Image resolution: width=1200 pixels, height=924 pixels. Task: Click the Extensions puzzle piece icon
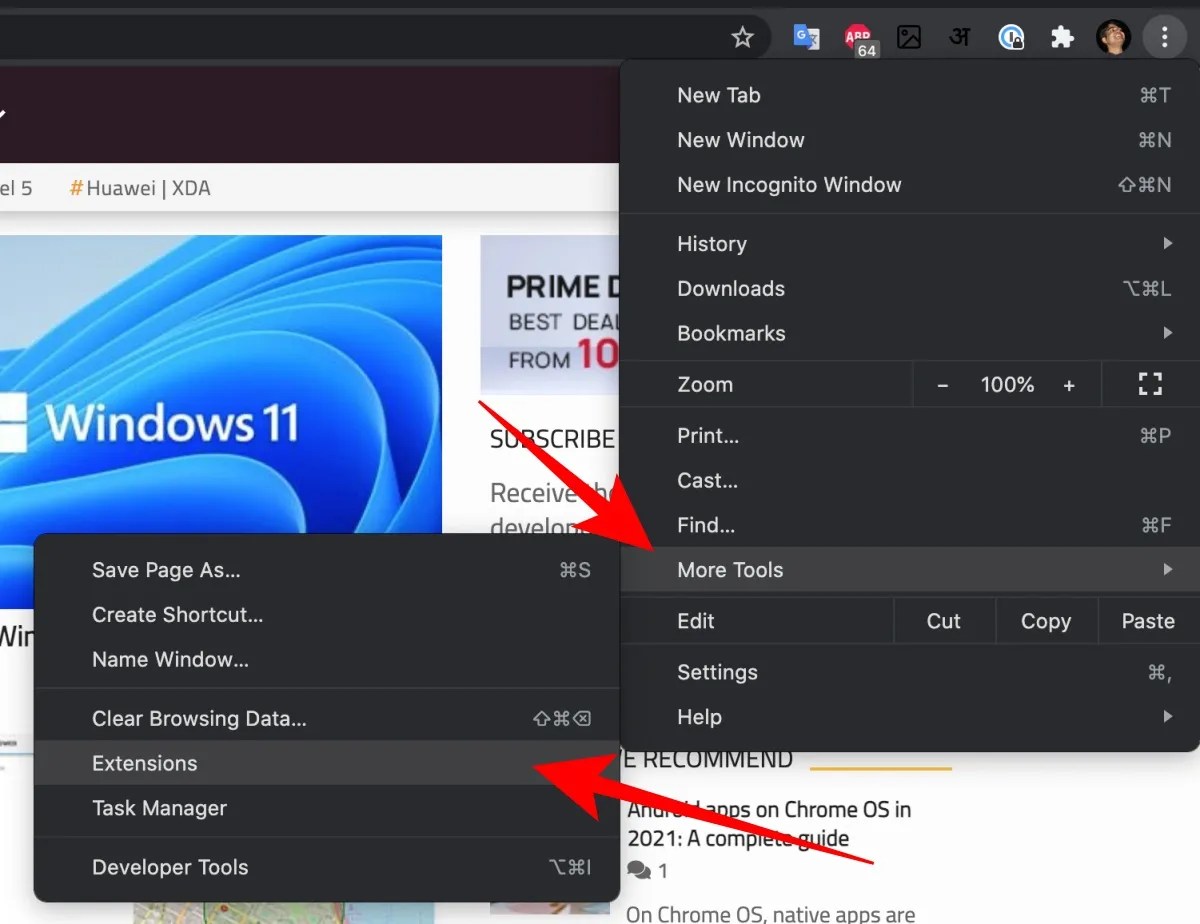1062,37
